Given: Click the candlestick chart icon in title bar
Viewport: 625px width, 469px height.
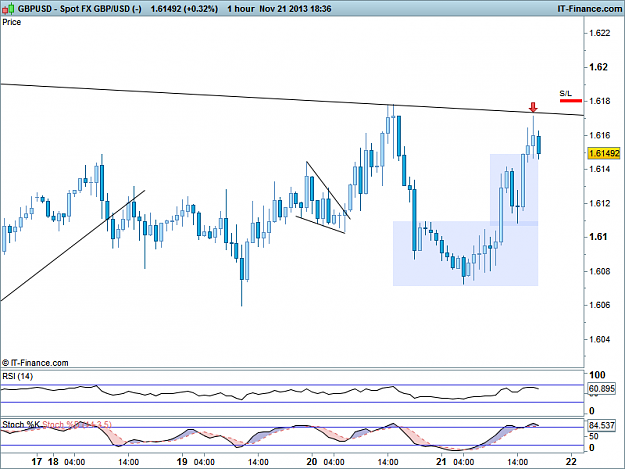Looking at the screenshot, I should click(8, 8).
